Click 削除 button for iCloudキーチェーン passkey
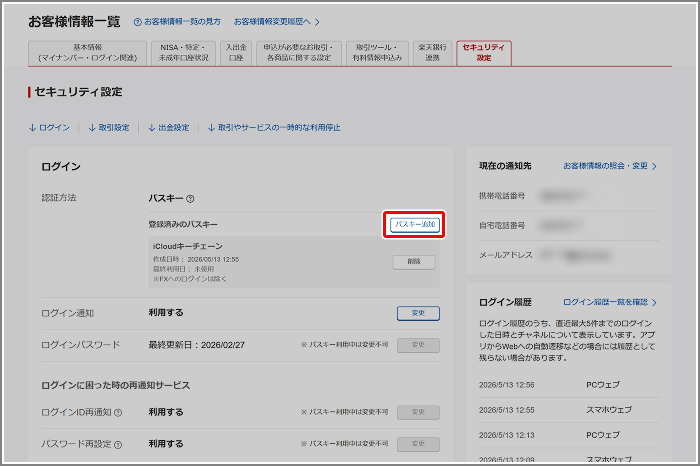Image resolution: width=700 pixels, height=466 pixels. point(414,262)
